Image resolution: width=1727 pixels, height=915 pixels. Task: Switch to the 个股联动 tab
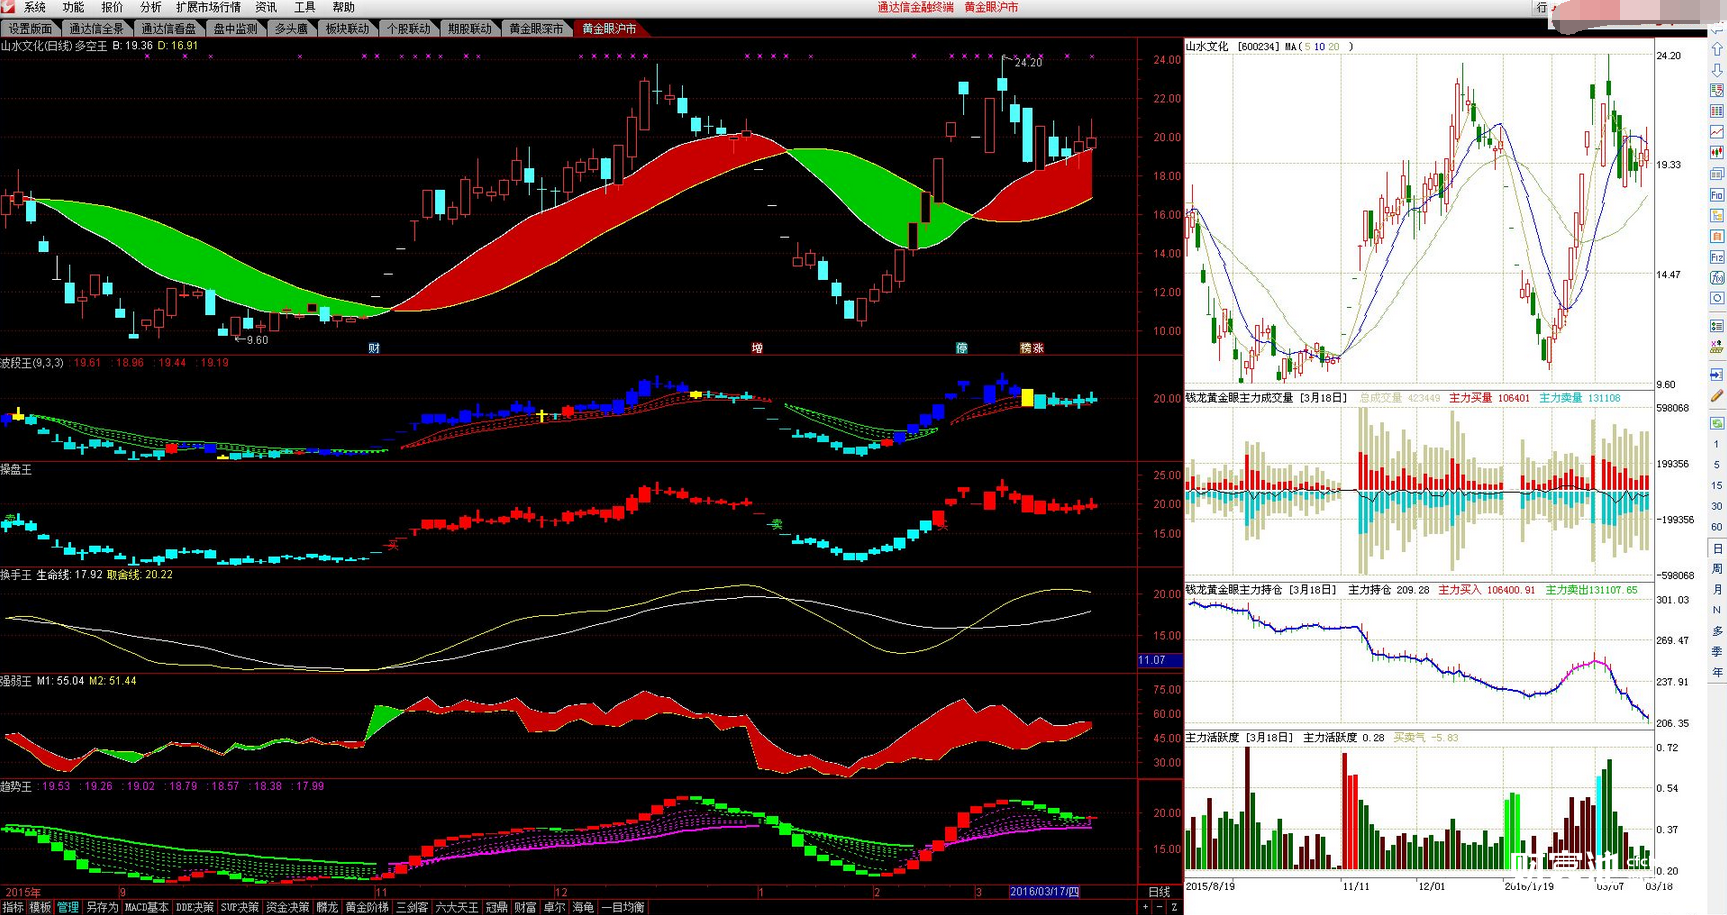(408, 29)
